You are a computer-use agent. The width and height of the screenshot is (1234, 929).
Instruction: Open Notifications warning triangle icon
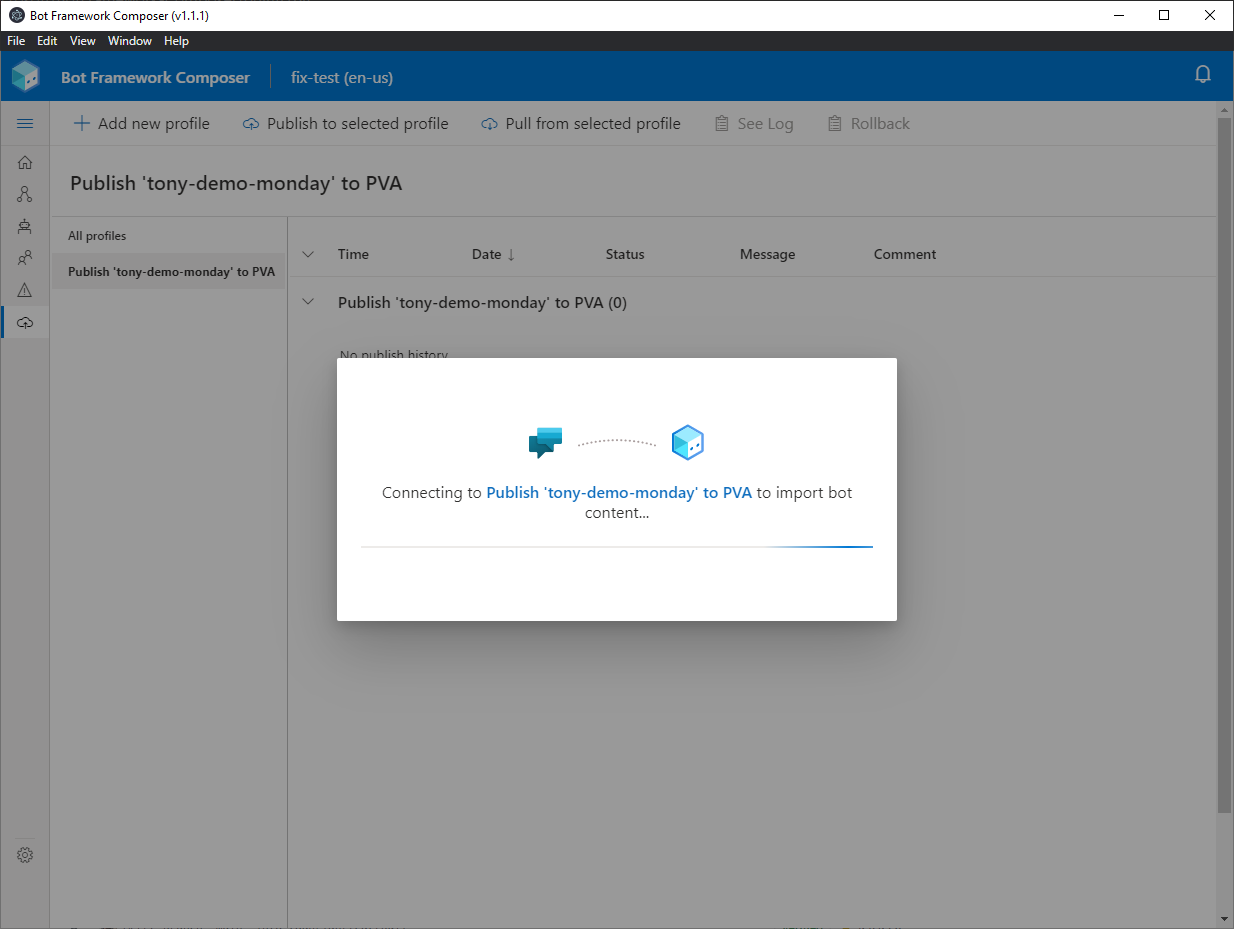click(x=25, y=290)
